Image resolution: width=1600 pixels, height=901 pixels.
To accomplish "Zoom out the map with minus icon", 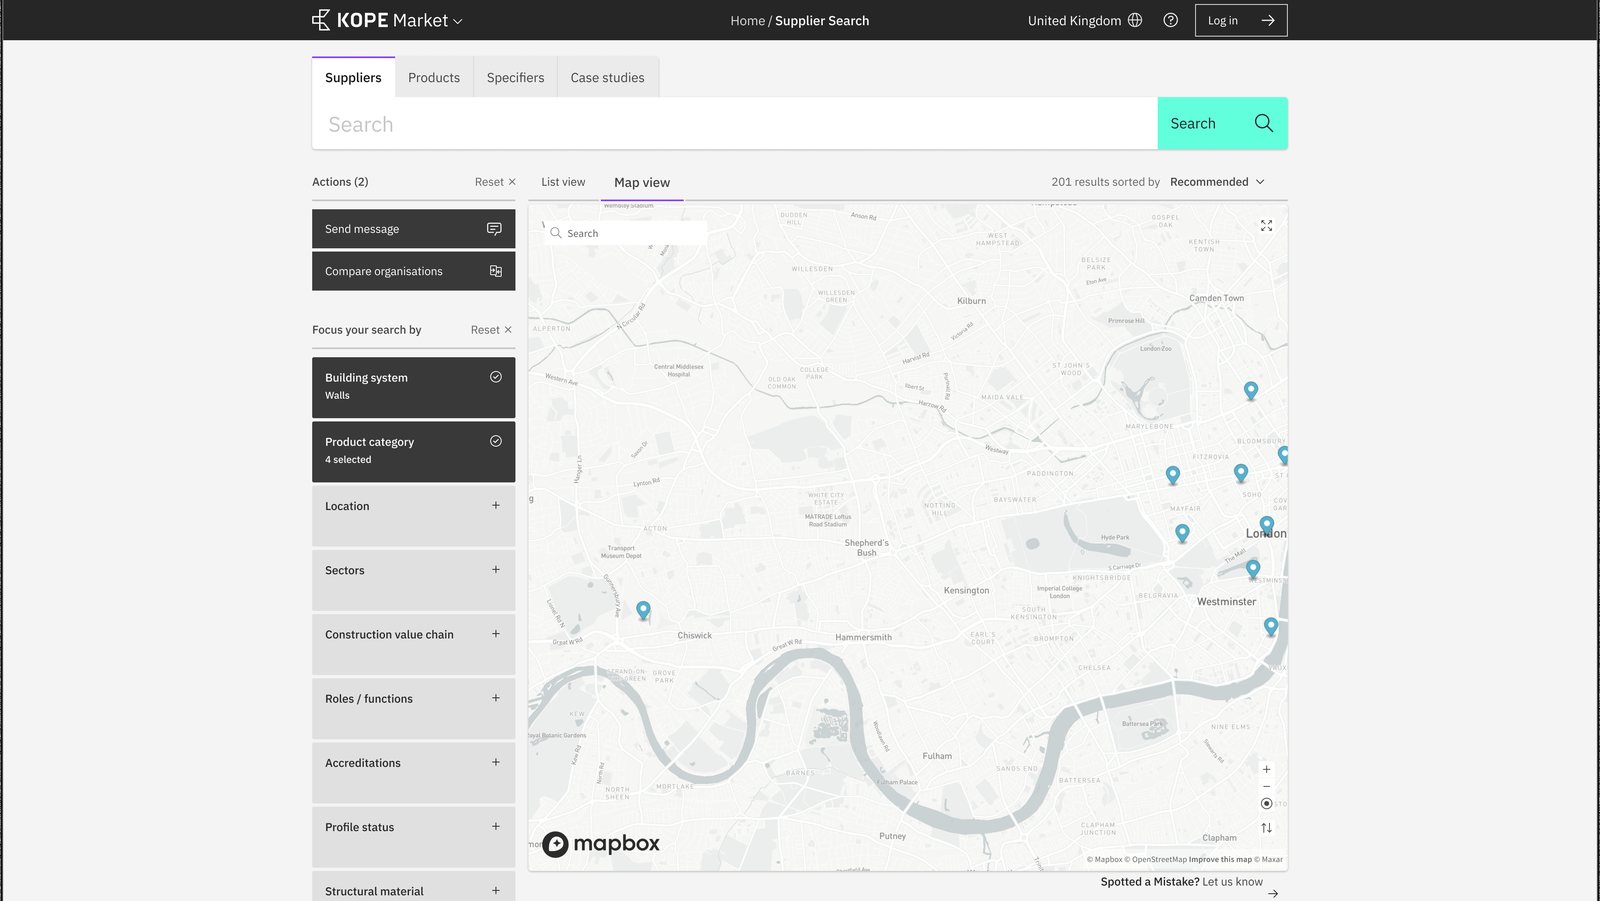I will 1266,786.
